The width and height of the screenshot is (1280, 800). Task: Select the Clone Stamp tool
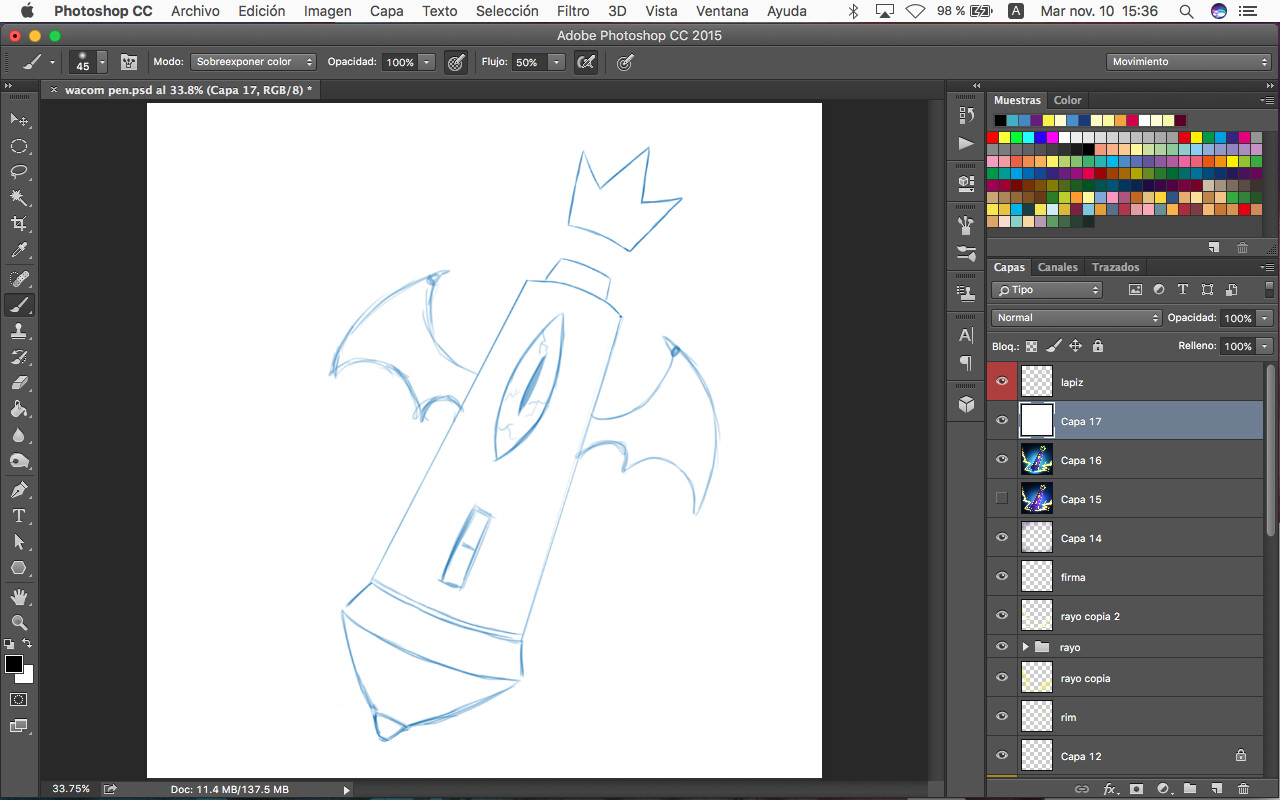tap(19, 331)
